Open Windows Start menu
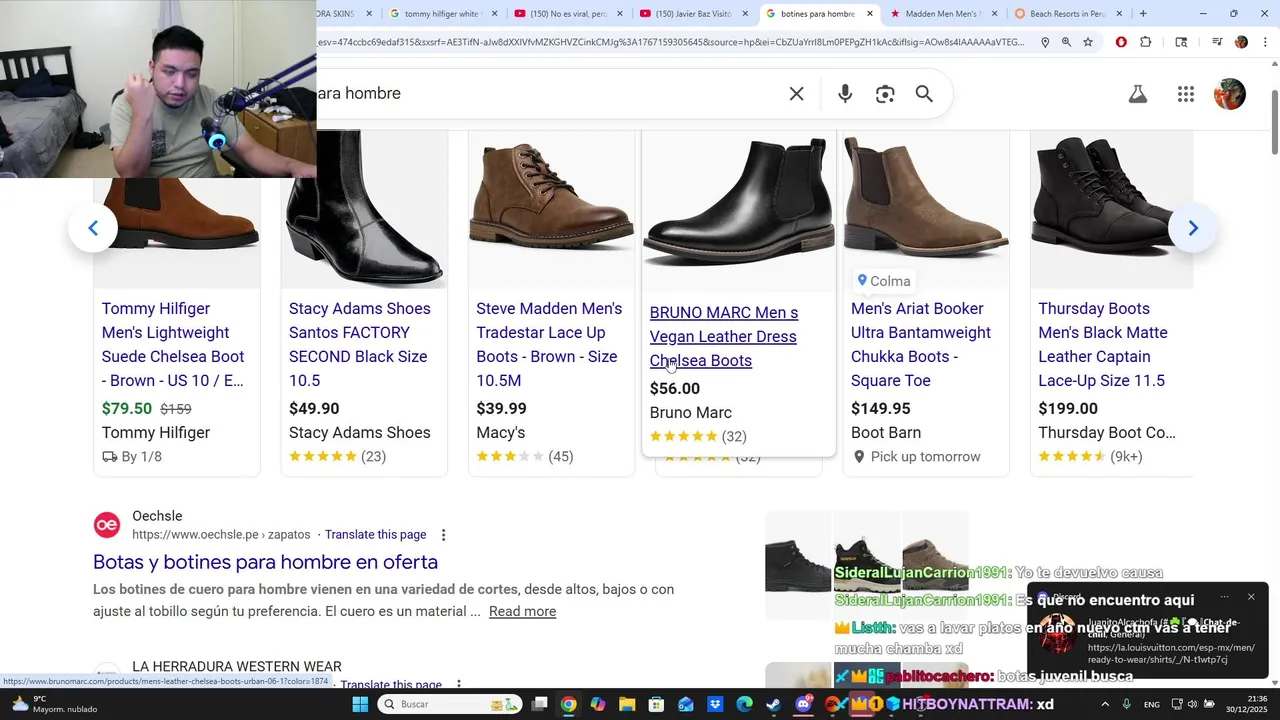Viewport: 1280px width, 720px height. [360, 704]
